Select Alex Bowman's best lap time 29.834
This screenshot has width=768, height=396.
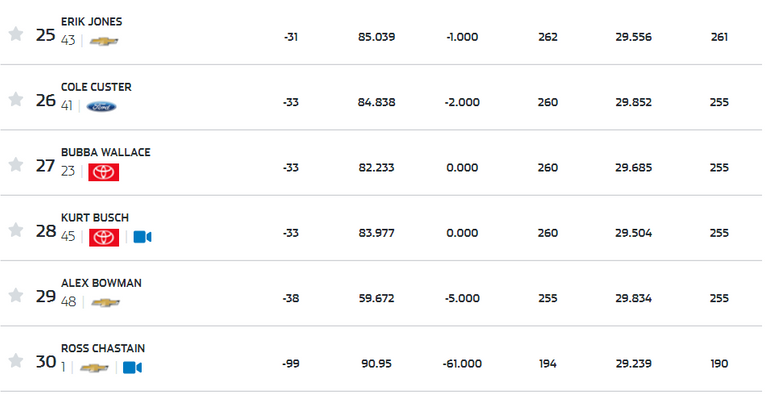click(634, 298)
